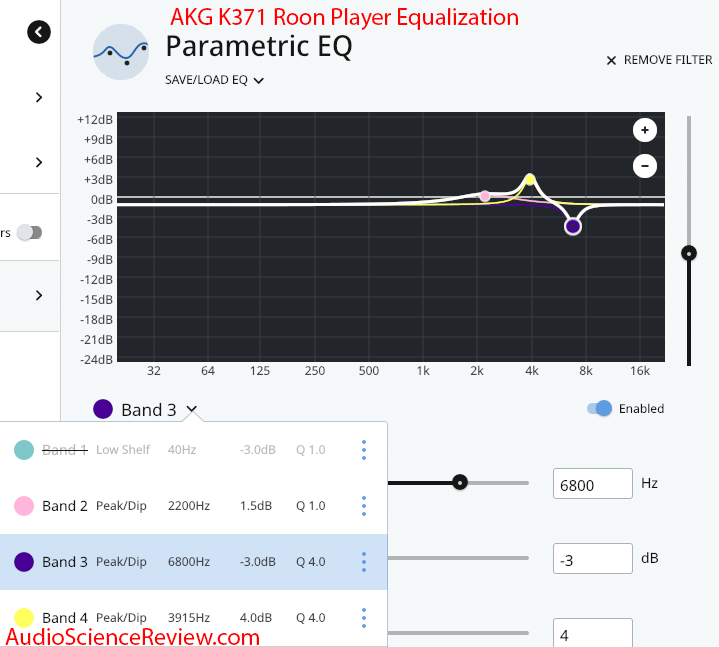Click the Q slider track
This screenshot has width=719, height=647.
tap(458, 633)
